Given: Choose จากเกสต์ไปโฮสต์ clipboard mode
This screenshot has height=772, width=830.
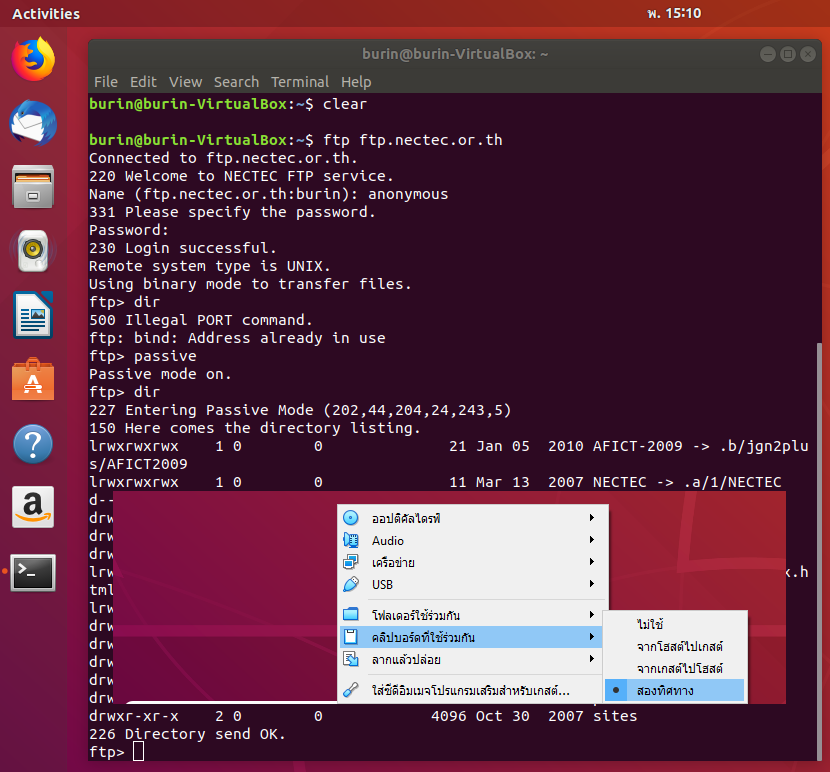Looking at the screenshot, I should coord(679,668).
